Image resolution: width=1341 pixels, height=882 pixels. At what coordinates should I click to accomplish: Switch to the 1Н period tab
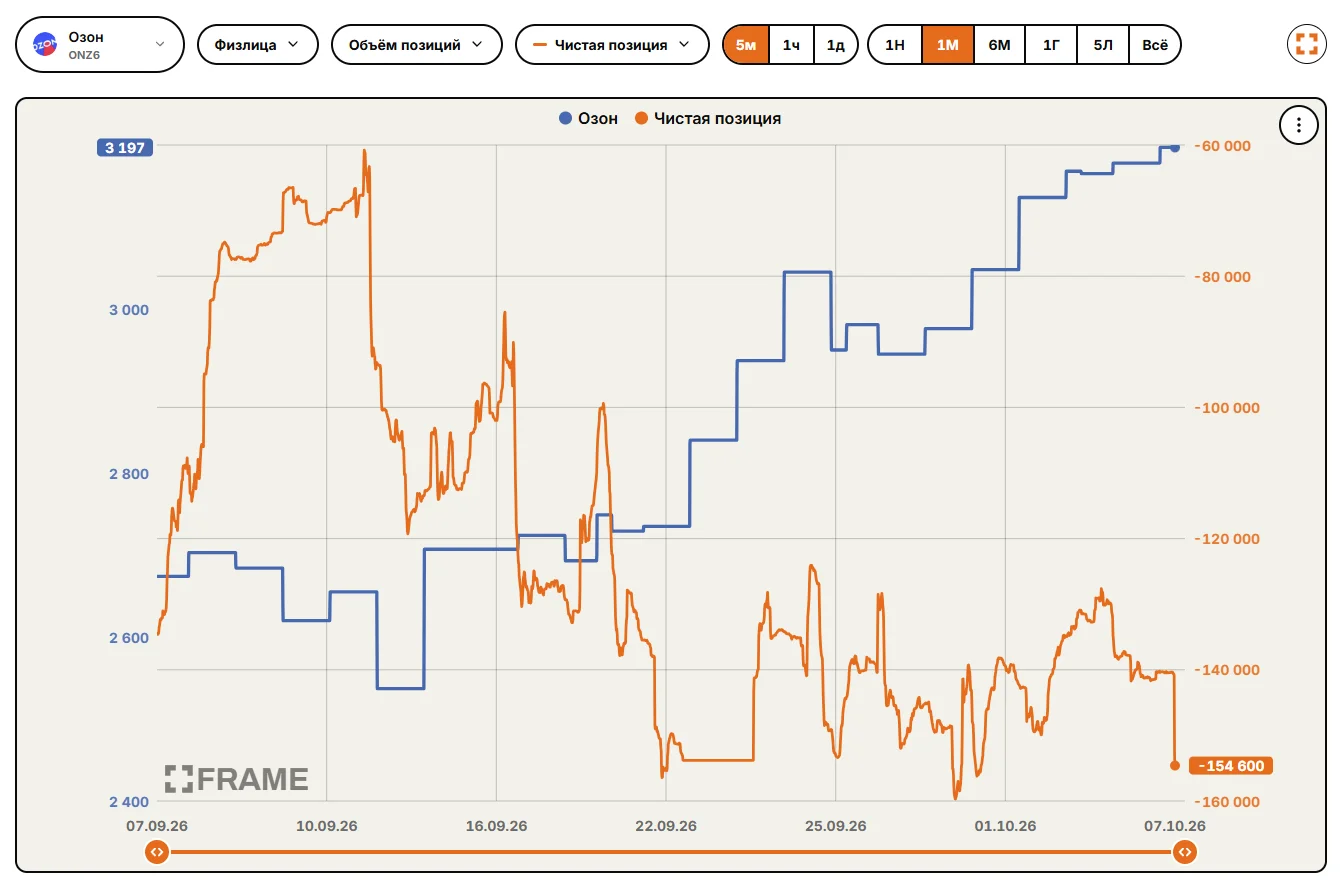coord(895,44)
